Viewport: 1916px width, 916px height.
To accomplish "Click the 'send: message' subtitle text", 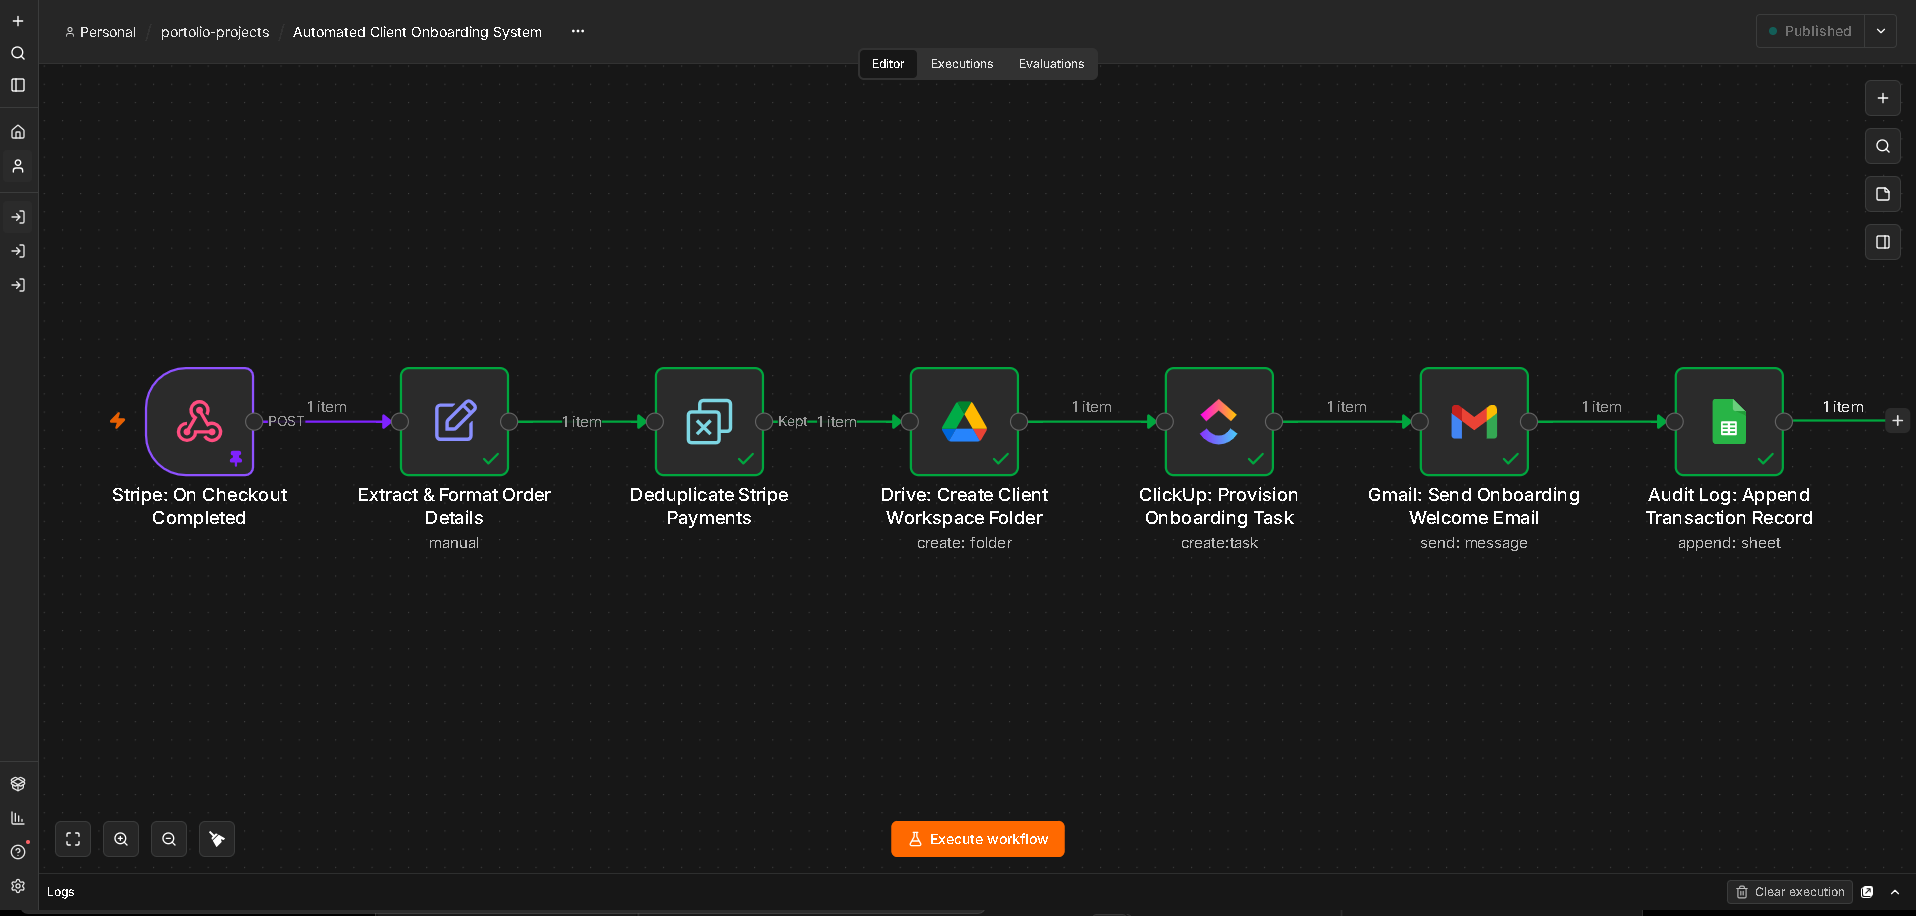I will (x=1474, y=543).
